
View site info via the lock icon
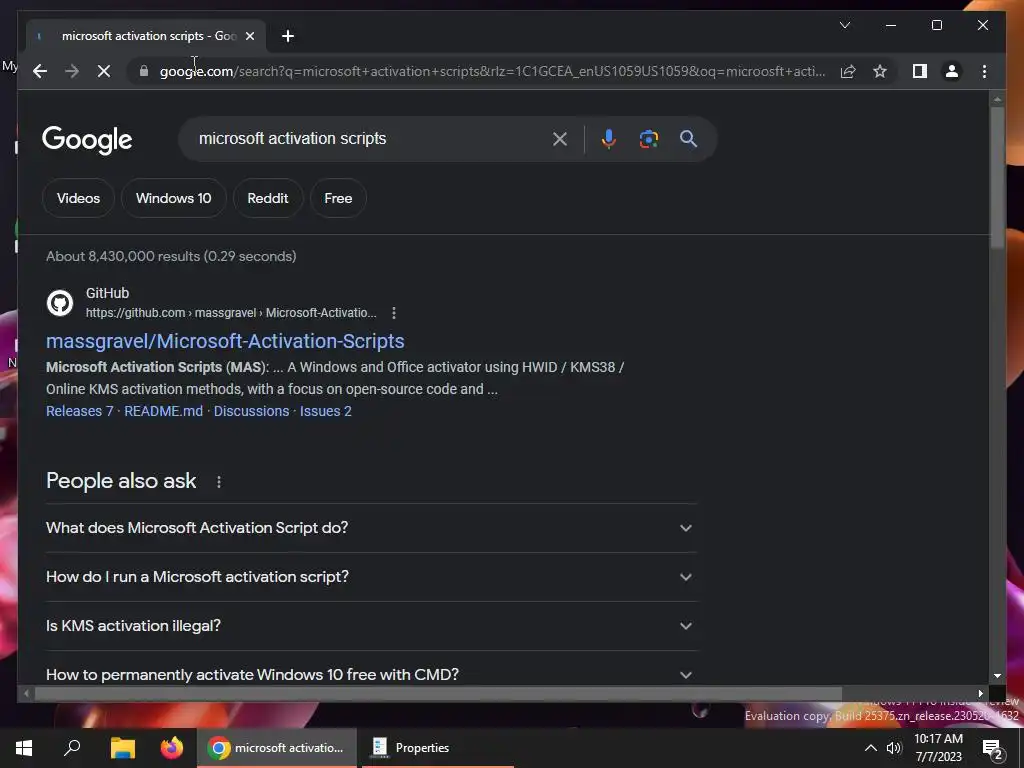point(144,71)
